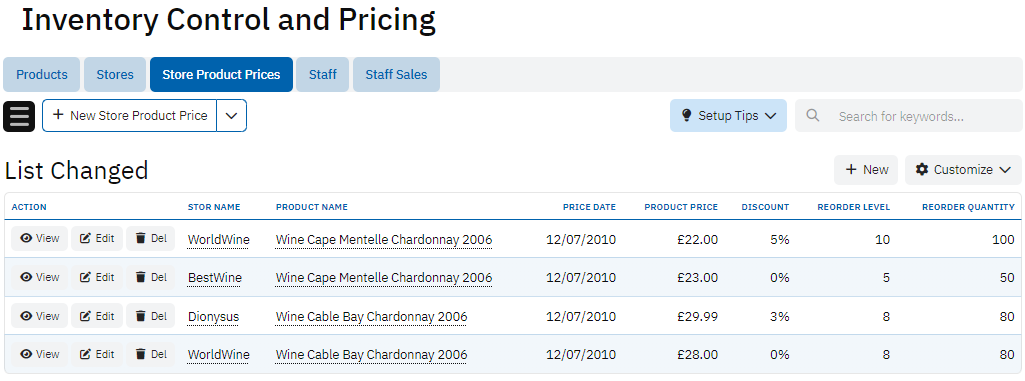Click the New button above the list
Viewport: 1025px width, 381px height.
(866, 170)
